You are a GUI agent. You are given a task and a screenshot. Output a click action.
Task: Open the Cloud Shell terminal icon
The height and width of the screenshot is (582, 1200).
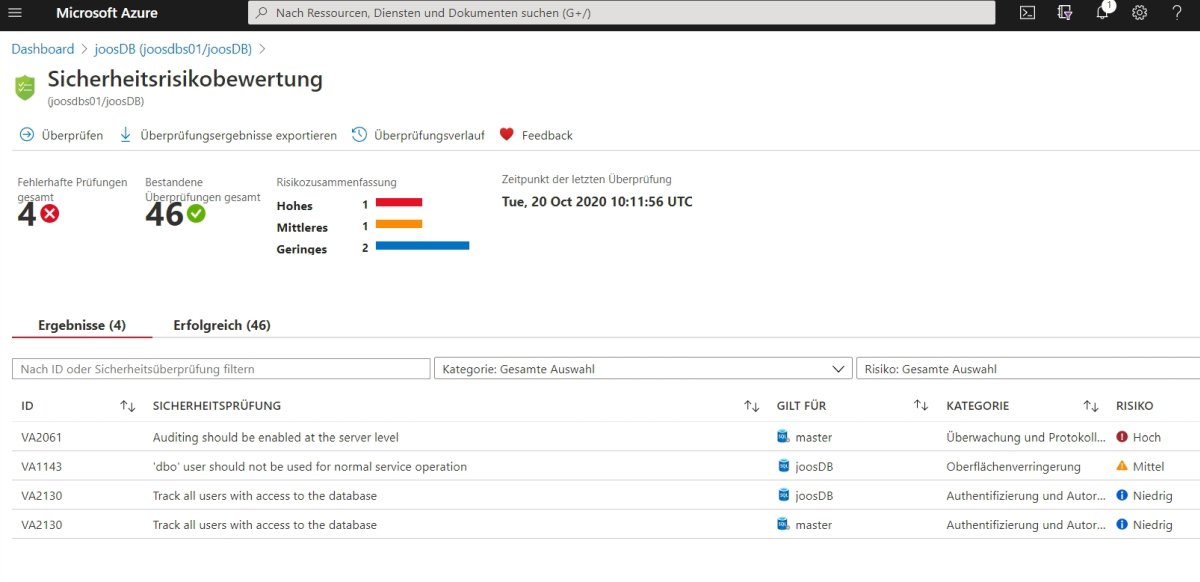coord(1026,13)
